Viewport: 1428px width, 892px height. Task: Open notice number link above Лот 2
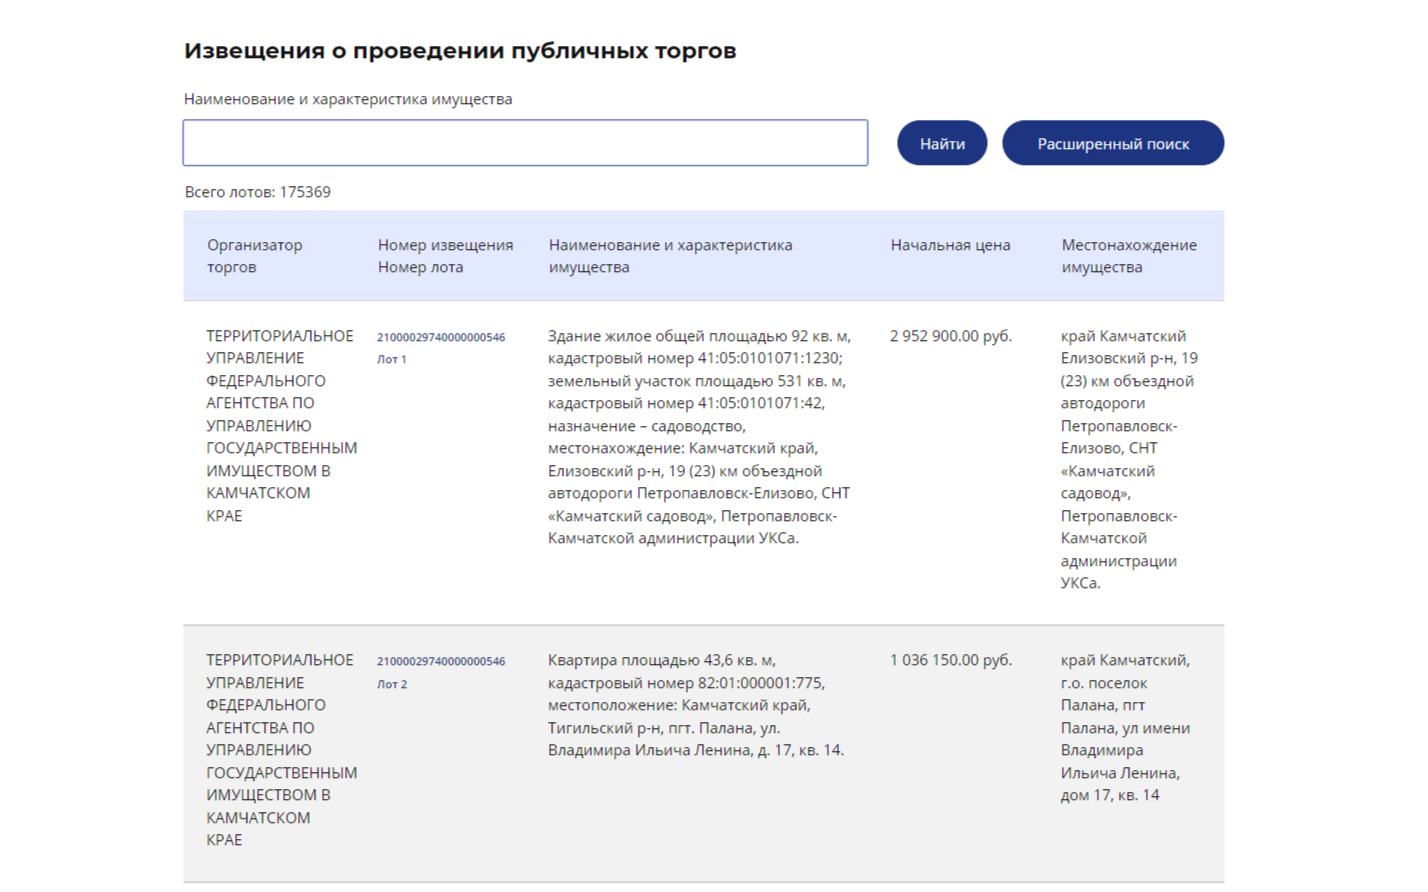tap(440, 661)
